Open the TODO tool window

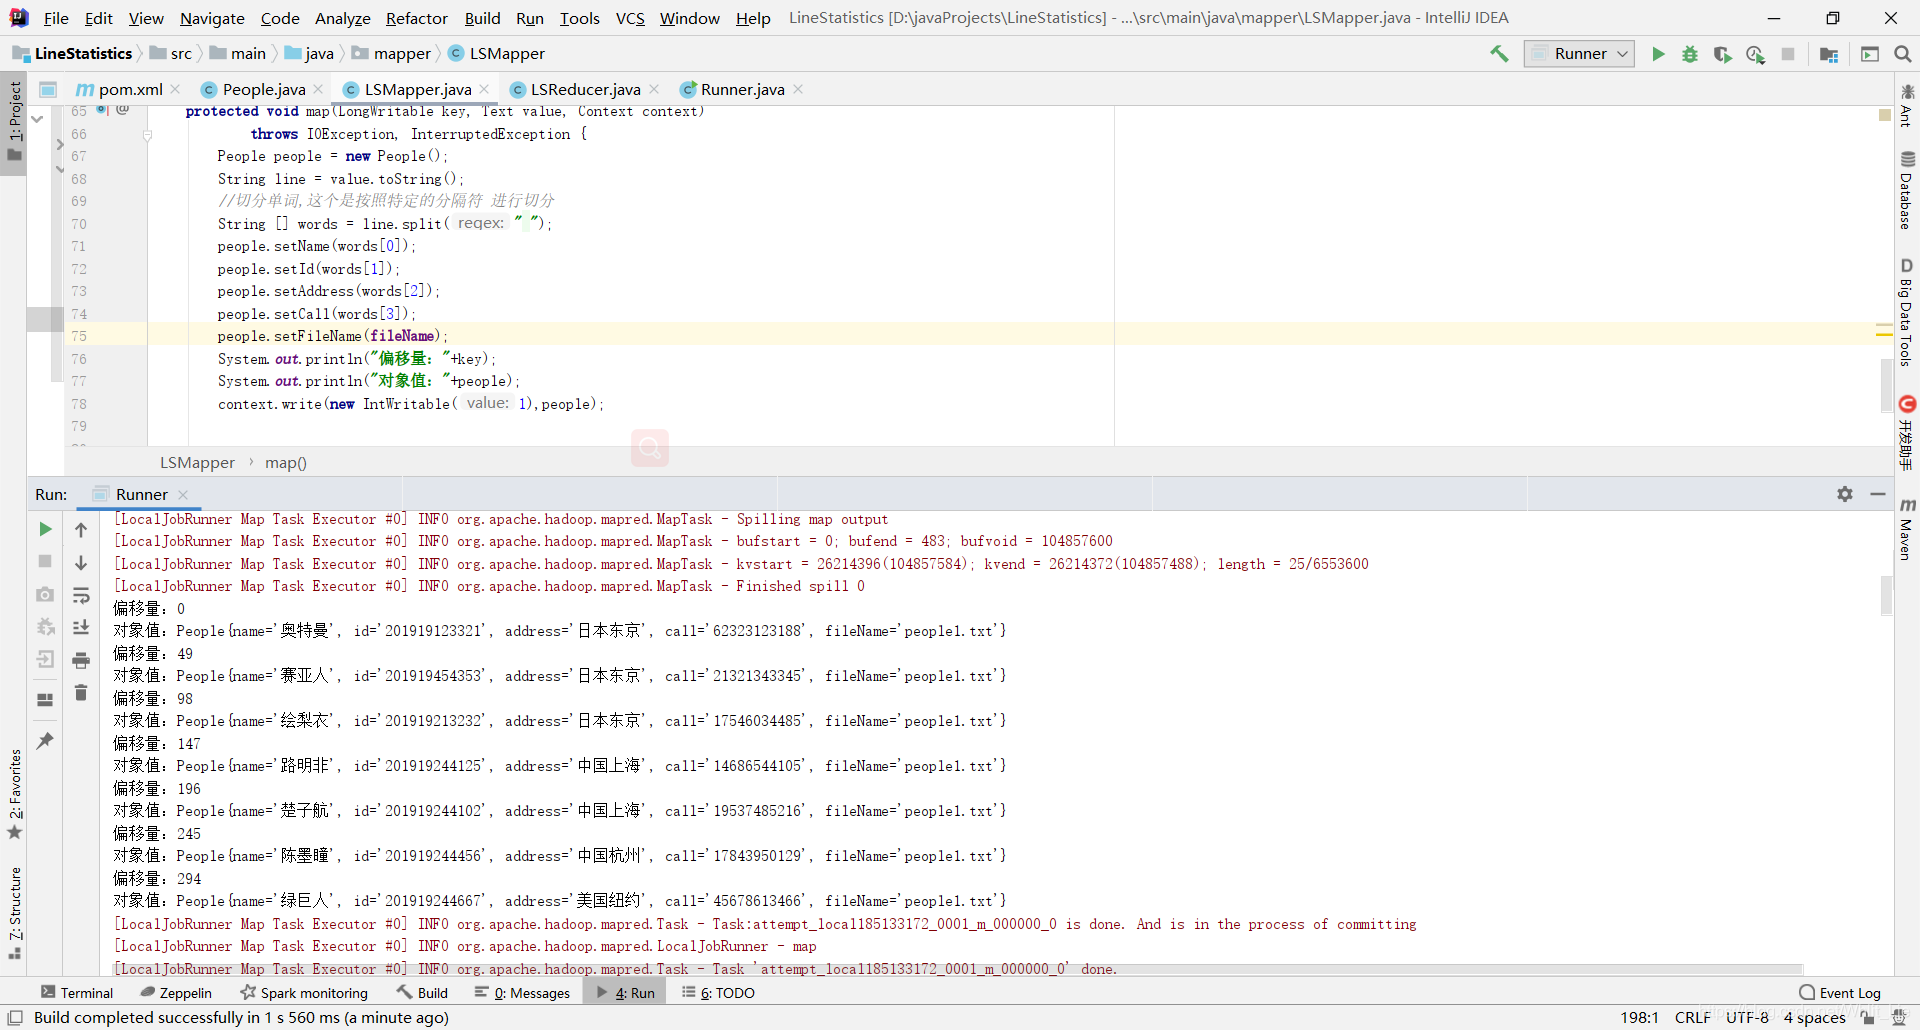pos(718,993)
